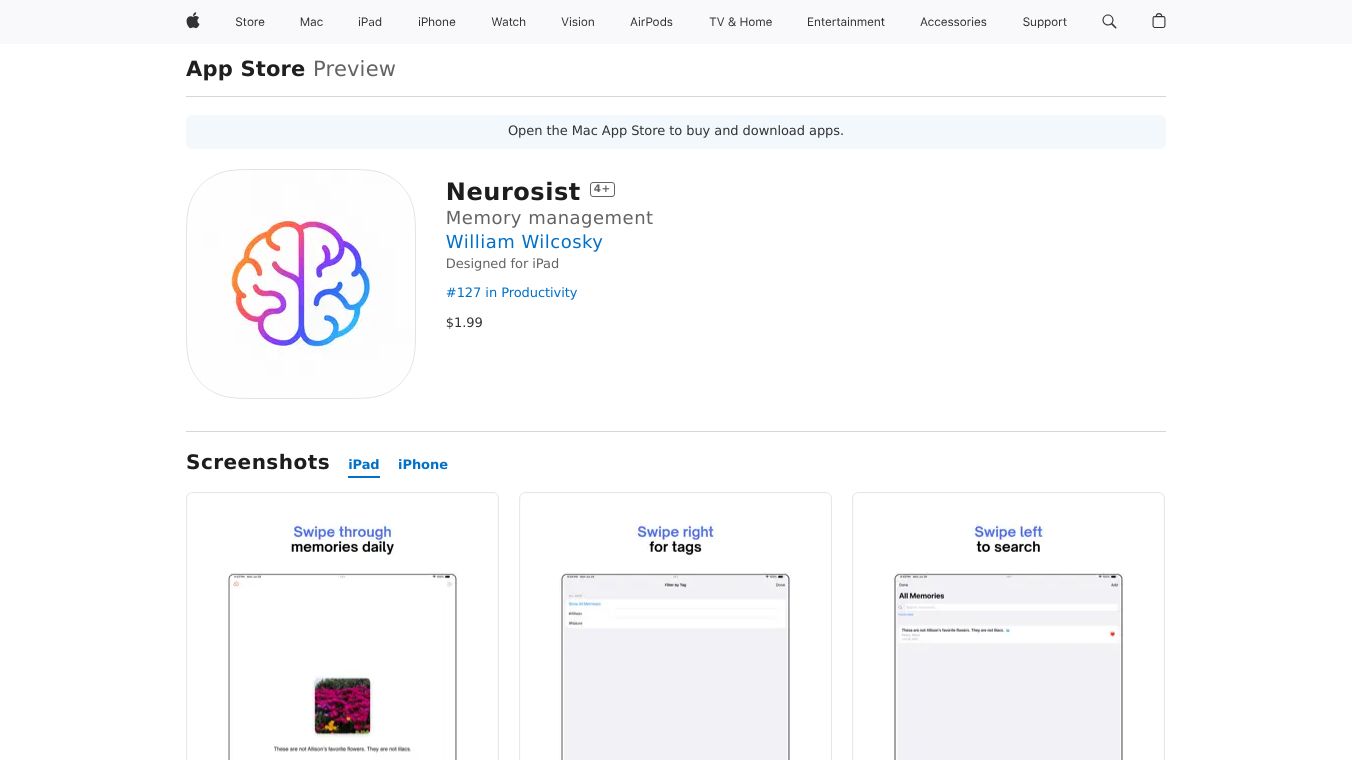The height and width of the screenshot is (760, 1352).
Task: Open the search magnifier icon
Action: pyautogui.click(x=1109, y=21)
